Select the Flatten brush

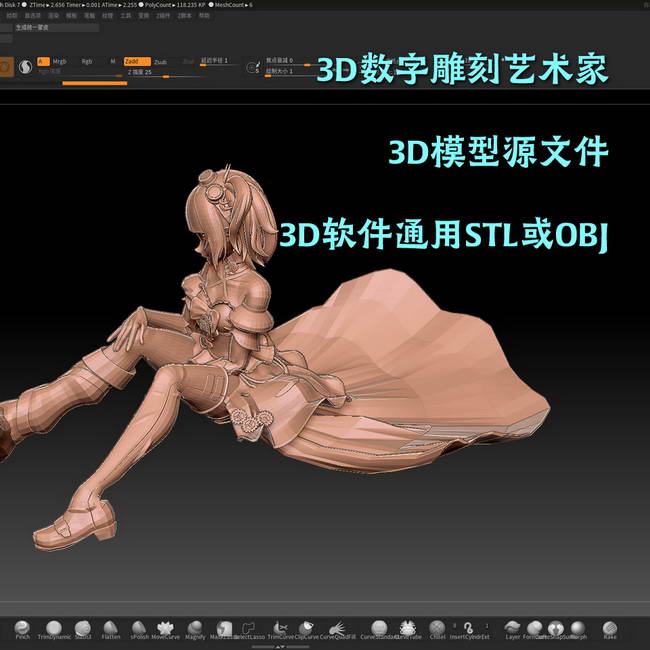111,629
